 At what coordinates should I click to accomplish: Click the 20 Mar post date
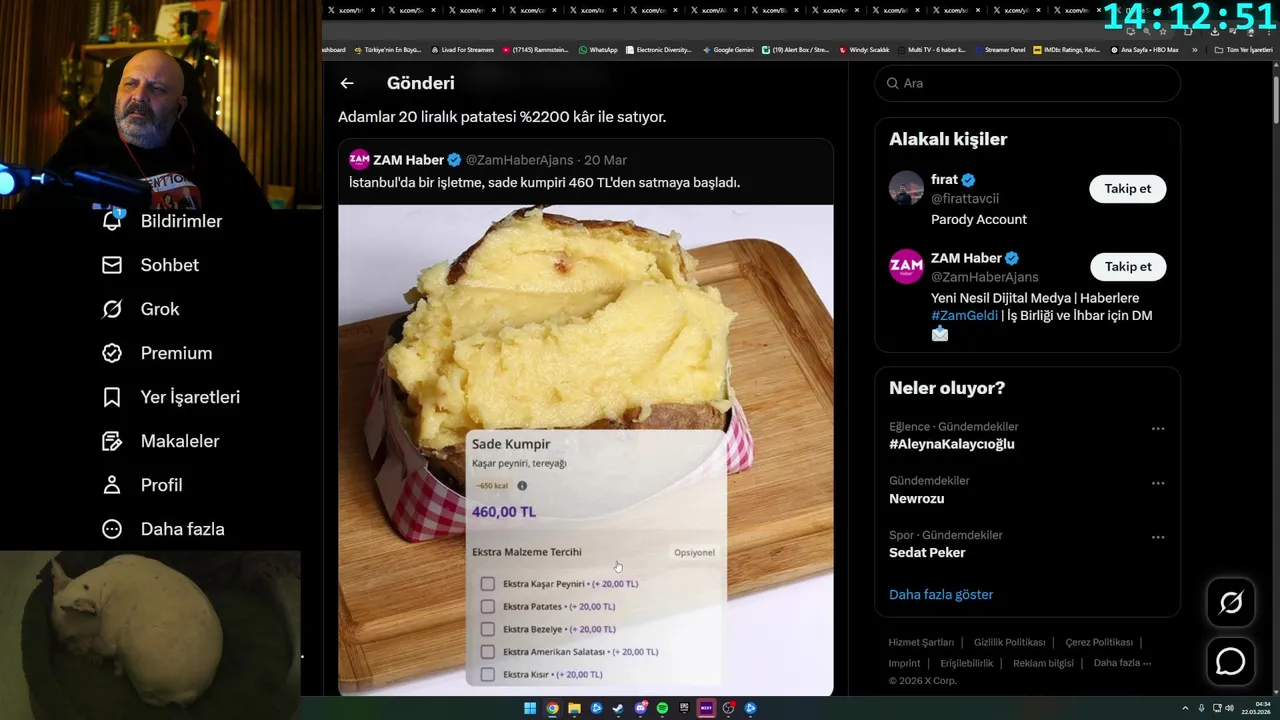click(605, 160)
